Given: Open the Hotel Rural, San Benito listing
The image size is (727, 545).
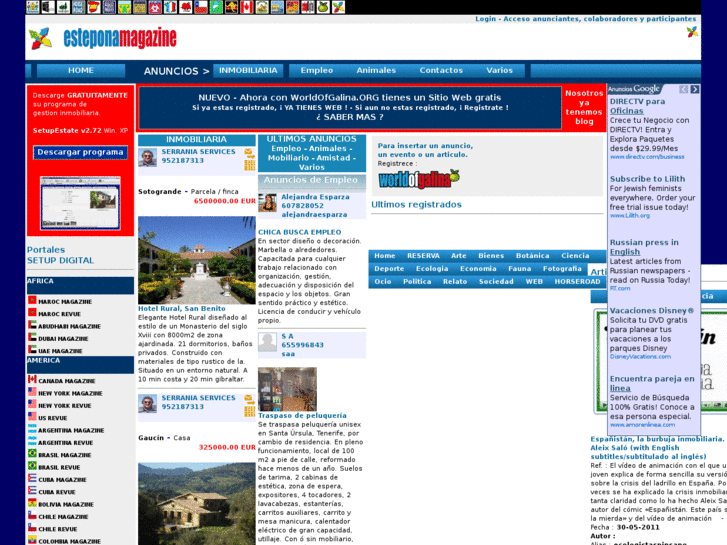Looking at the screenshot, I should (x=182, y=308).
